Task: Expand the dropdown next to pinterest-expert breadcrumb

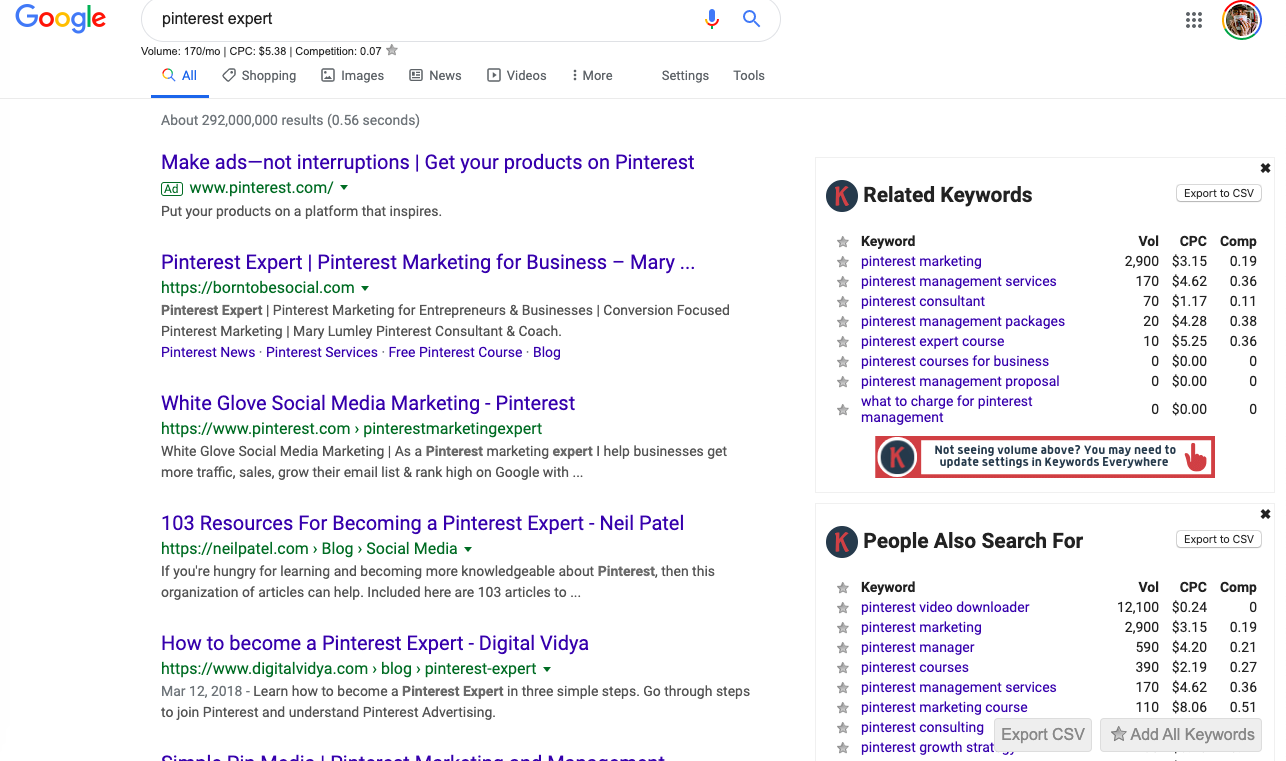Action: (x=547, y=668)
